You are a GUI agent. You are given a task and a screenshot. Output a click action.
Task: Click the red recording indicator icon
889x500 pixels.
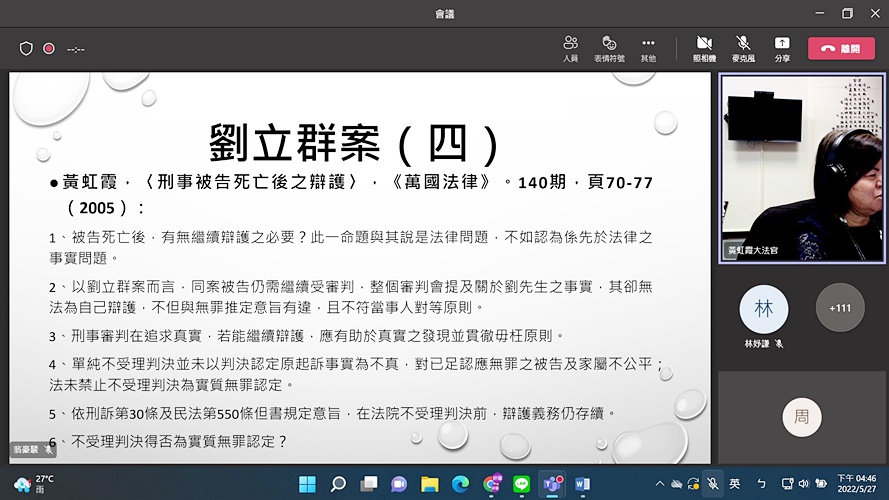coord(48,48)
